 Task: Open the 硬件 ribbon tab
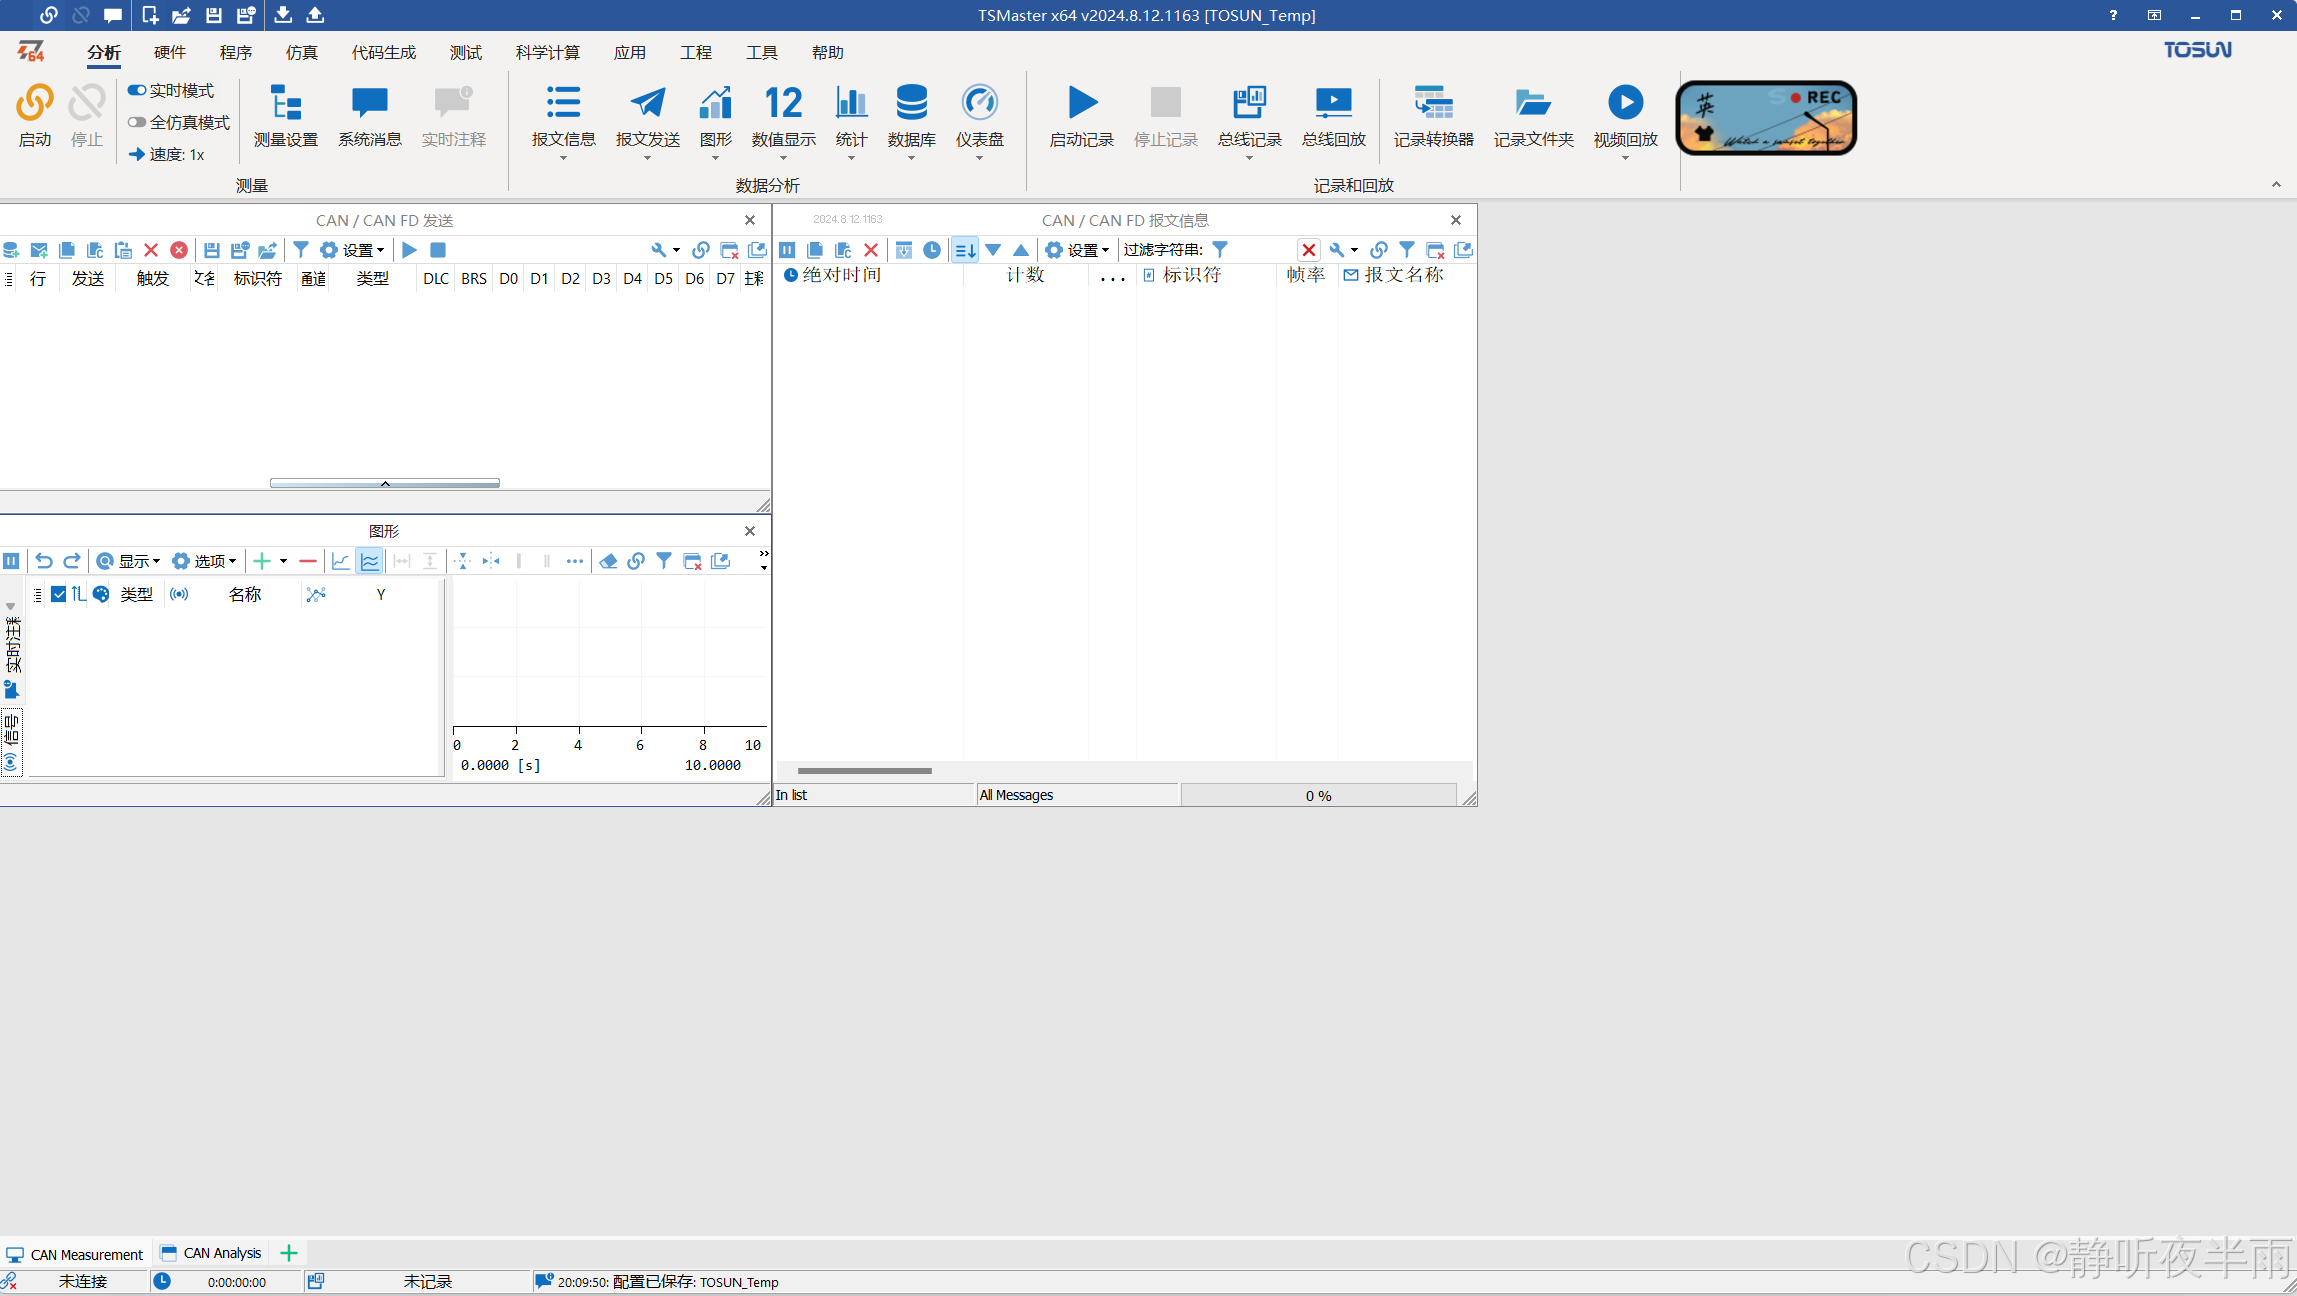click(x=169, y=53)
